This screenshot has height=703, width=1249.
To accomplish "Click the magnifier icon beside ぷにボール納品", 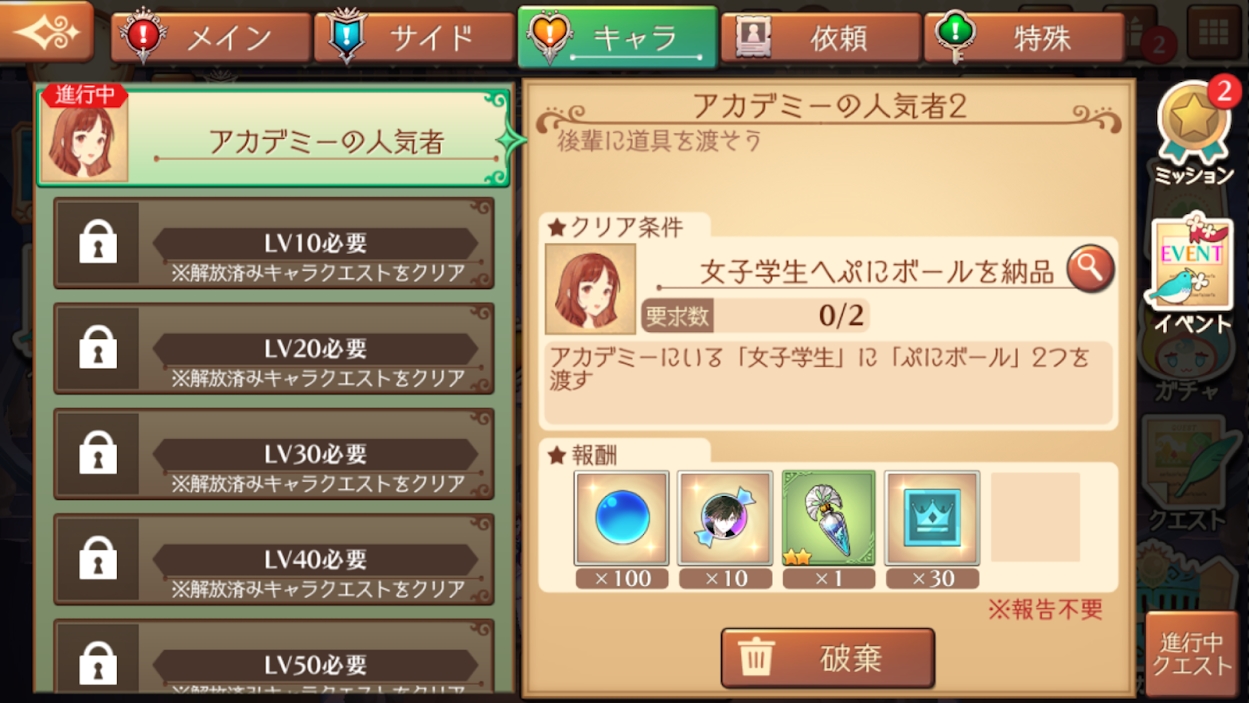I will point(1090,268).
